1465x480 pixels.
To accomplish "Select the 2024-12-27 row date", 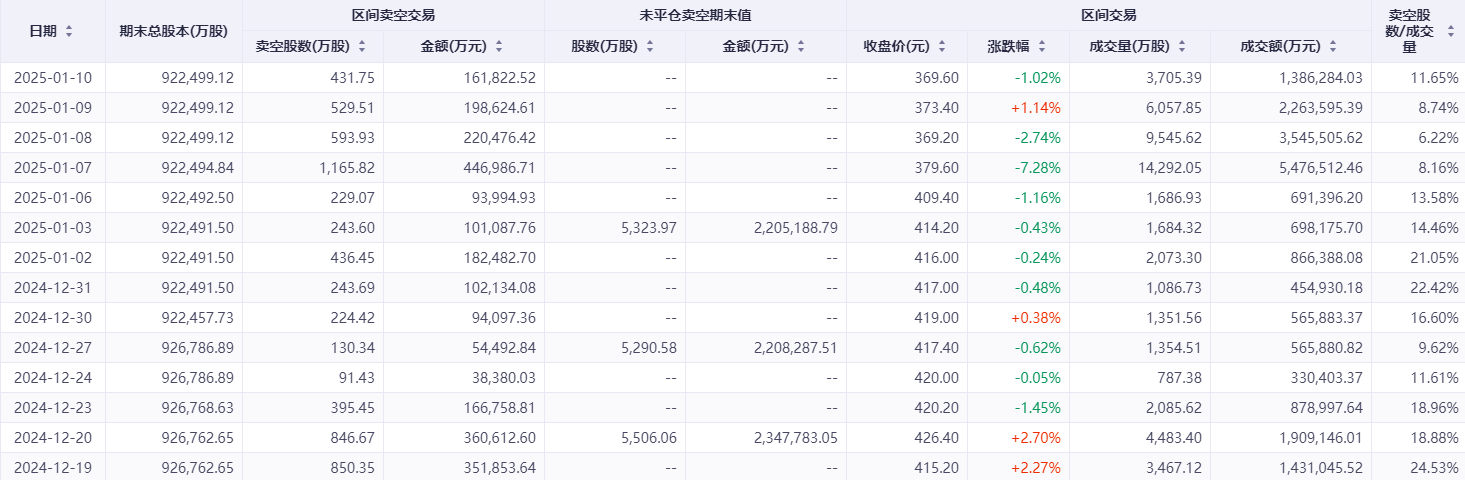I will pos(53,347).
